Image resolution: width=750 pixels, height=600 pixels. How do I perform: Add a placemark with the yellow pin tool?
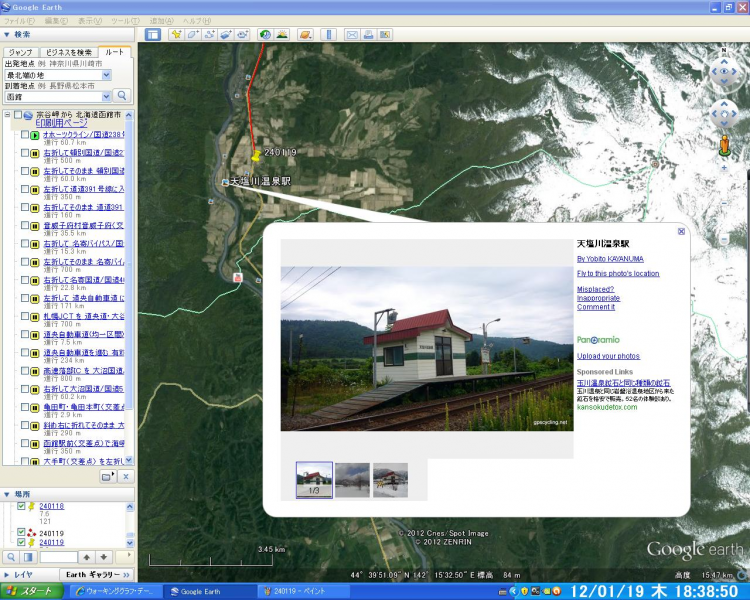coord(176,34)
